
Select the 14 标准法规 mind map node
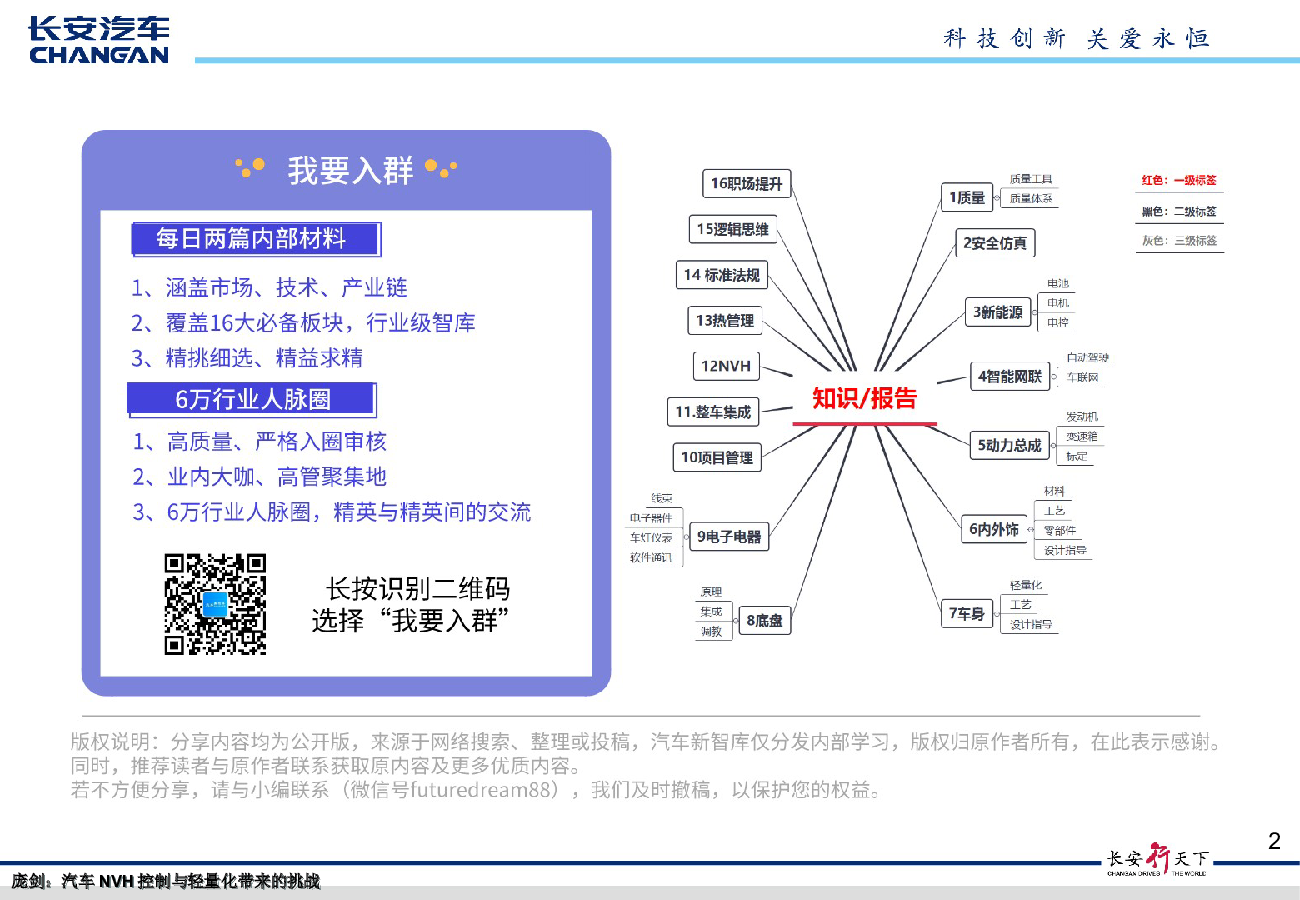722,274
